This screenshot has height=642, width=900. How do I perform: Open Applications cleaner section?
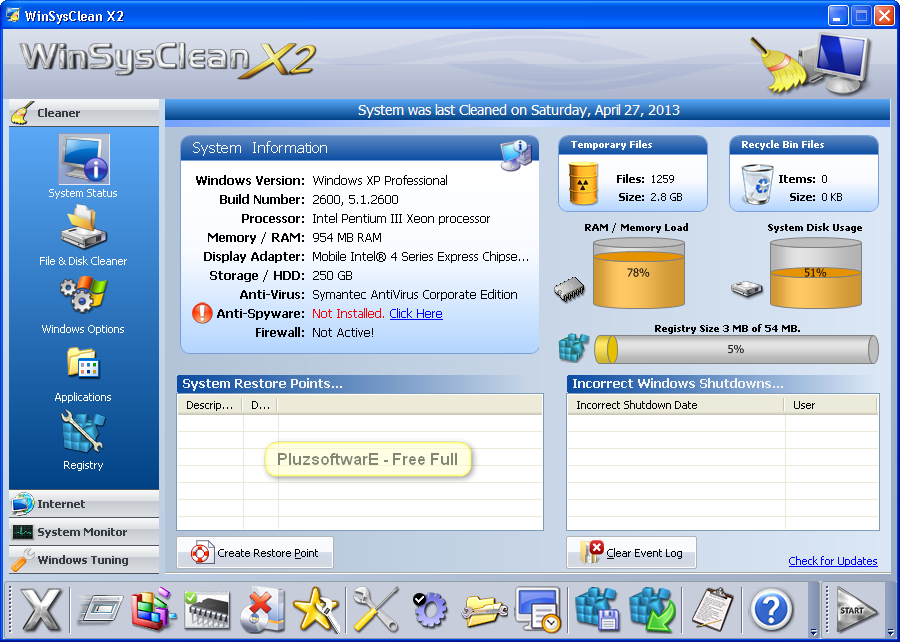pyautogui.click(x=84, y=373)
